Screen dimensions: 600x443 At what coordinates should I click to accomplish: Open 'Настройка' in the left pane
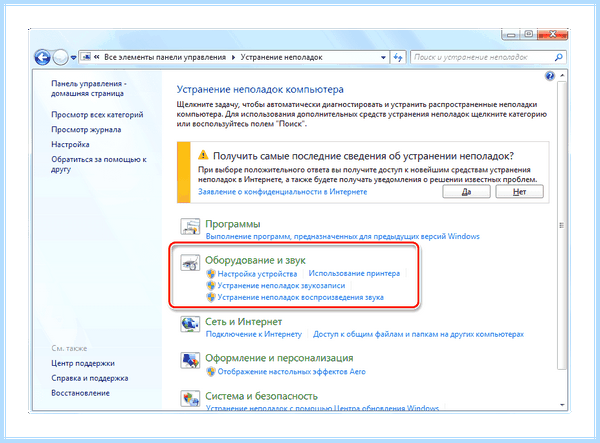pos(70,145)
